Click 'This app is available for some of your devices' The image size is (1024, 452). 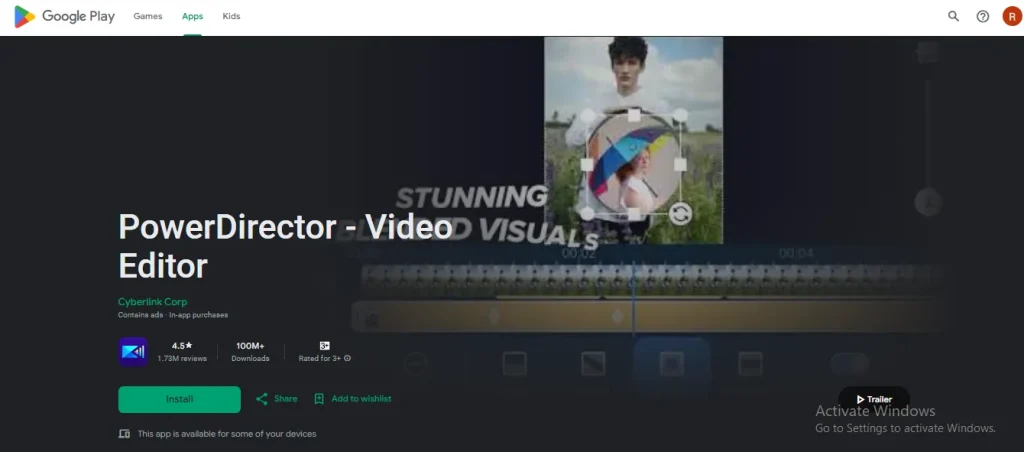(x=227, y=434)
